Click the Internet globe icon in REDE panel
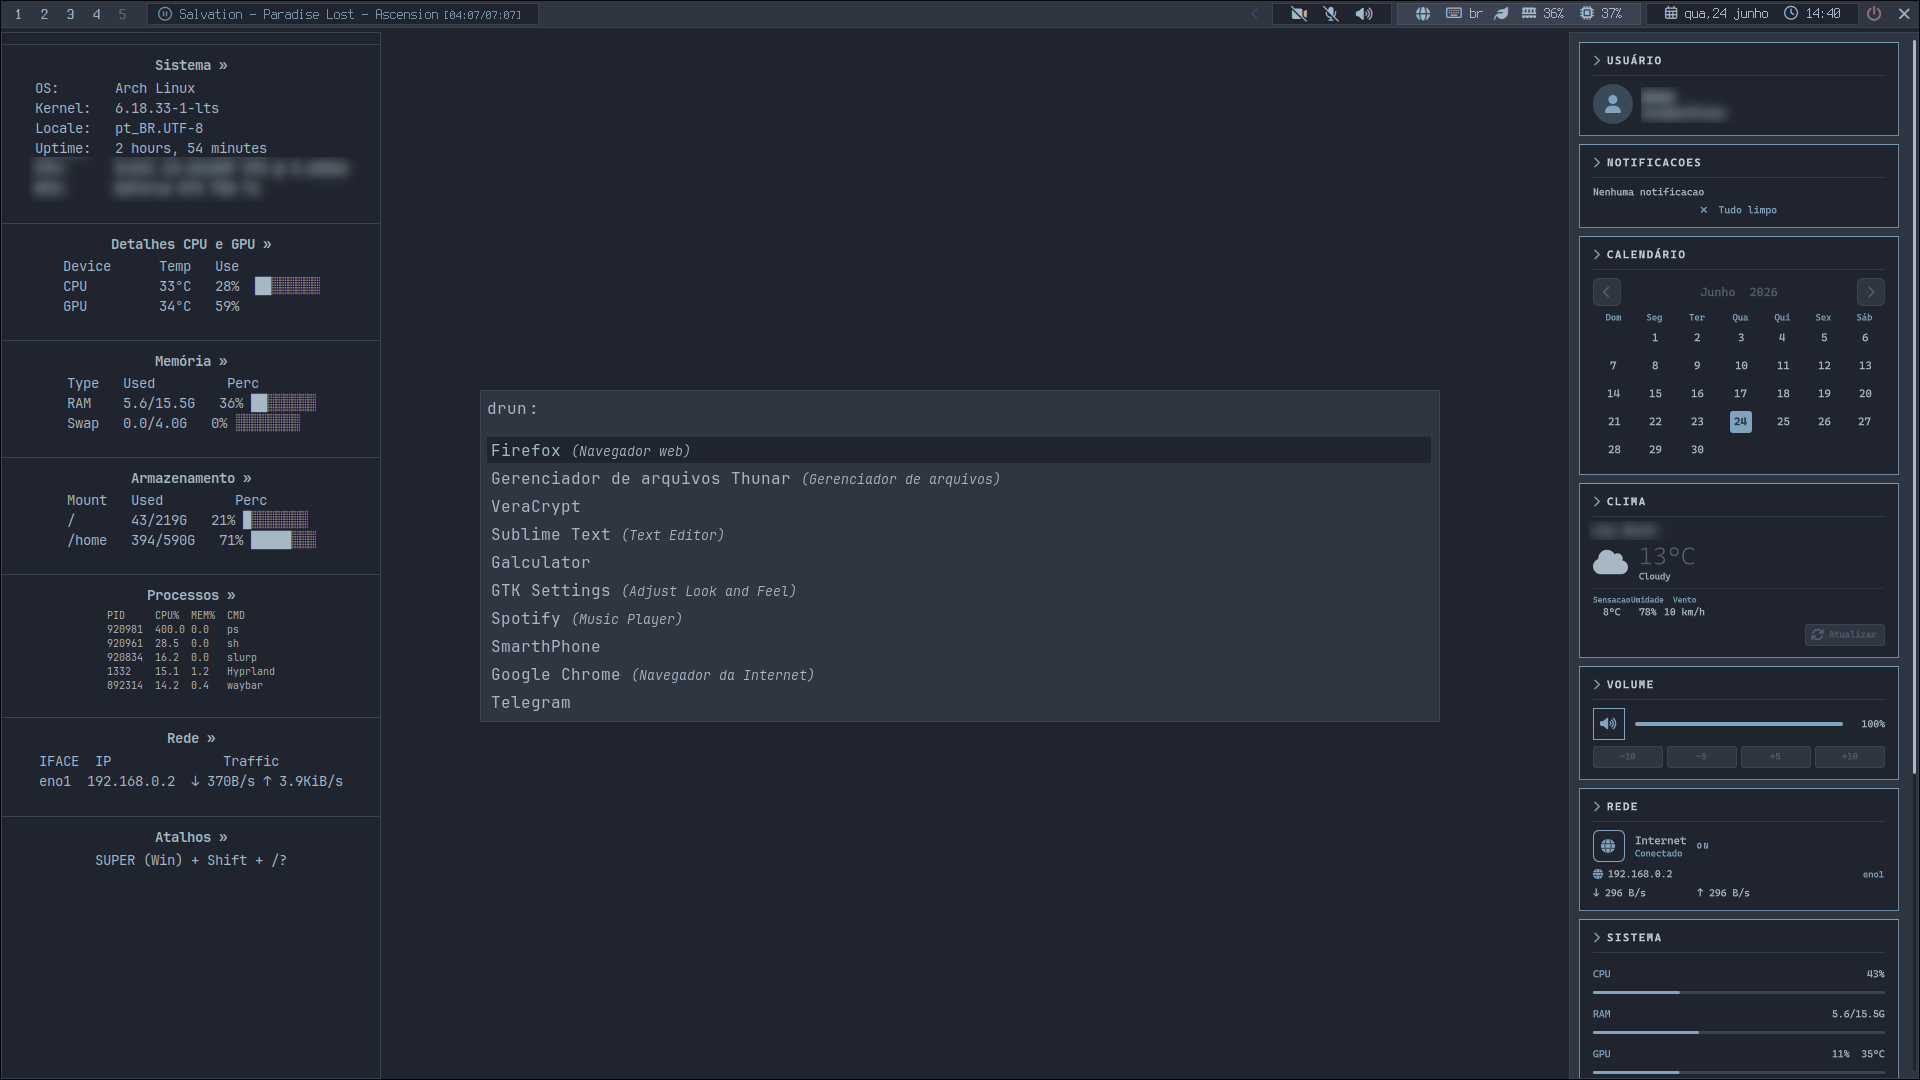Viewport: 1920px width, 1080px height. coord(1609,846)
